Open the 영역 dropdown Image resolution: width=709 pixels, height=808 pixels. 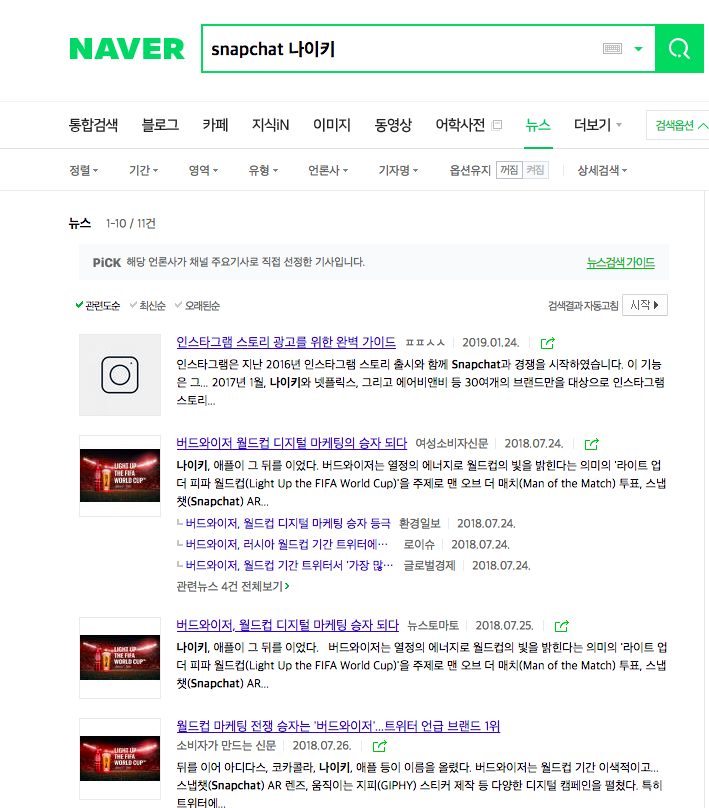(203, 170)
